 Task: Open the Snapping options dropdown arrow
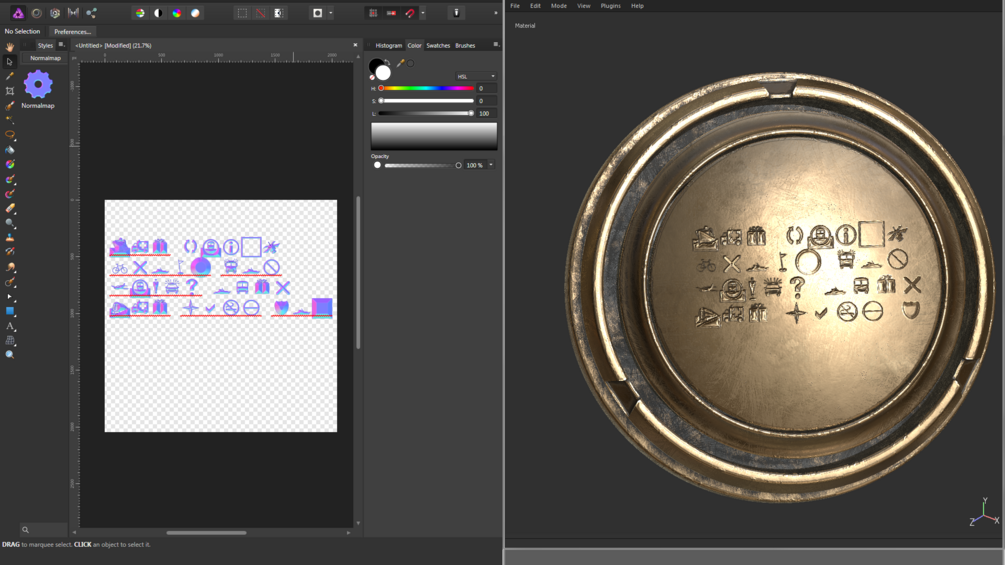point(422,13)
